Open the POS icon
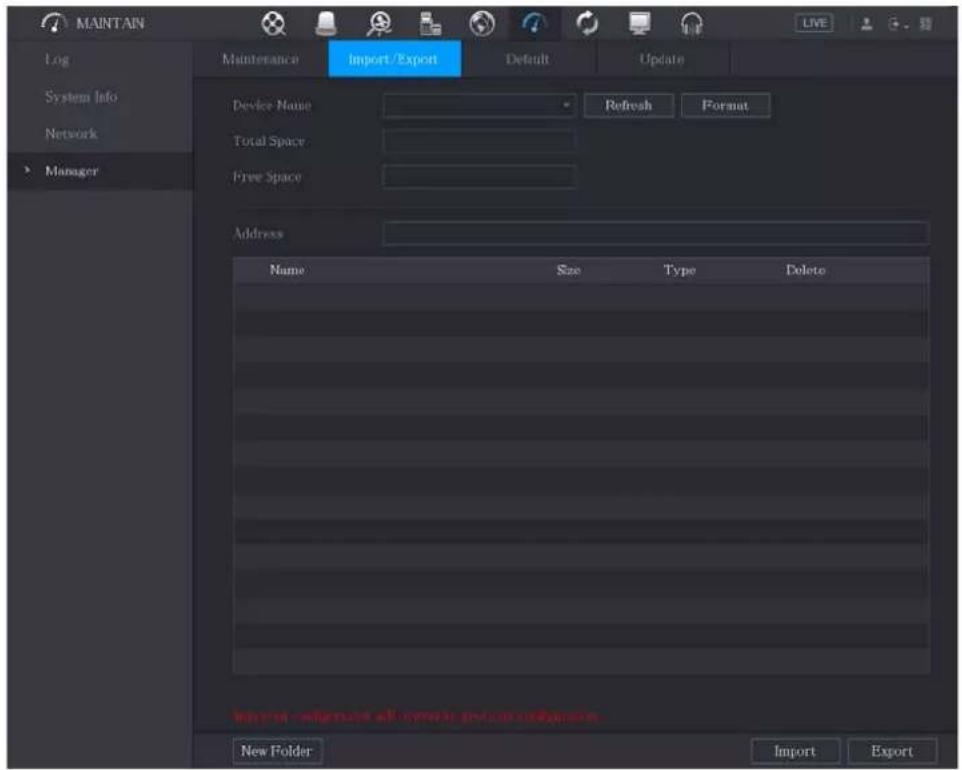Screen dimensions: 962x770 point(430,24)
